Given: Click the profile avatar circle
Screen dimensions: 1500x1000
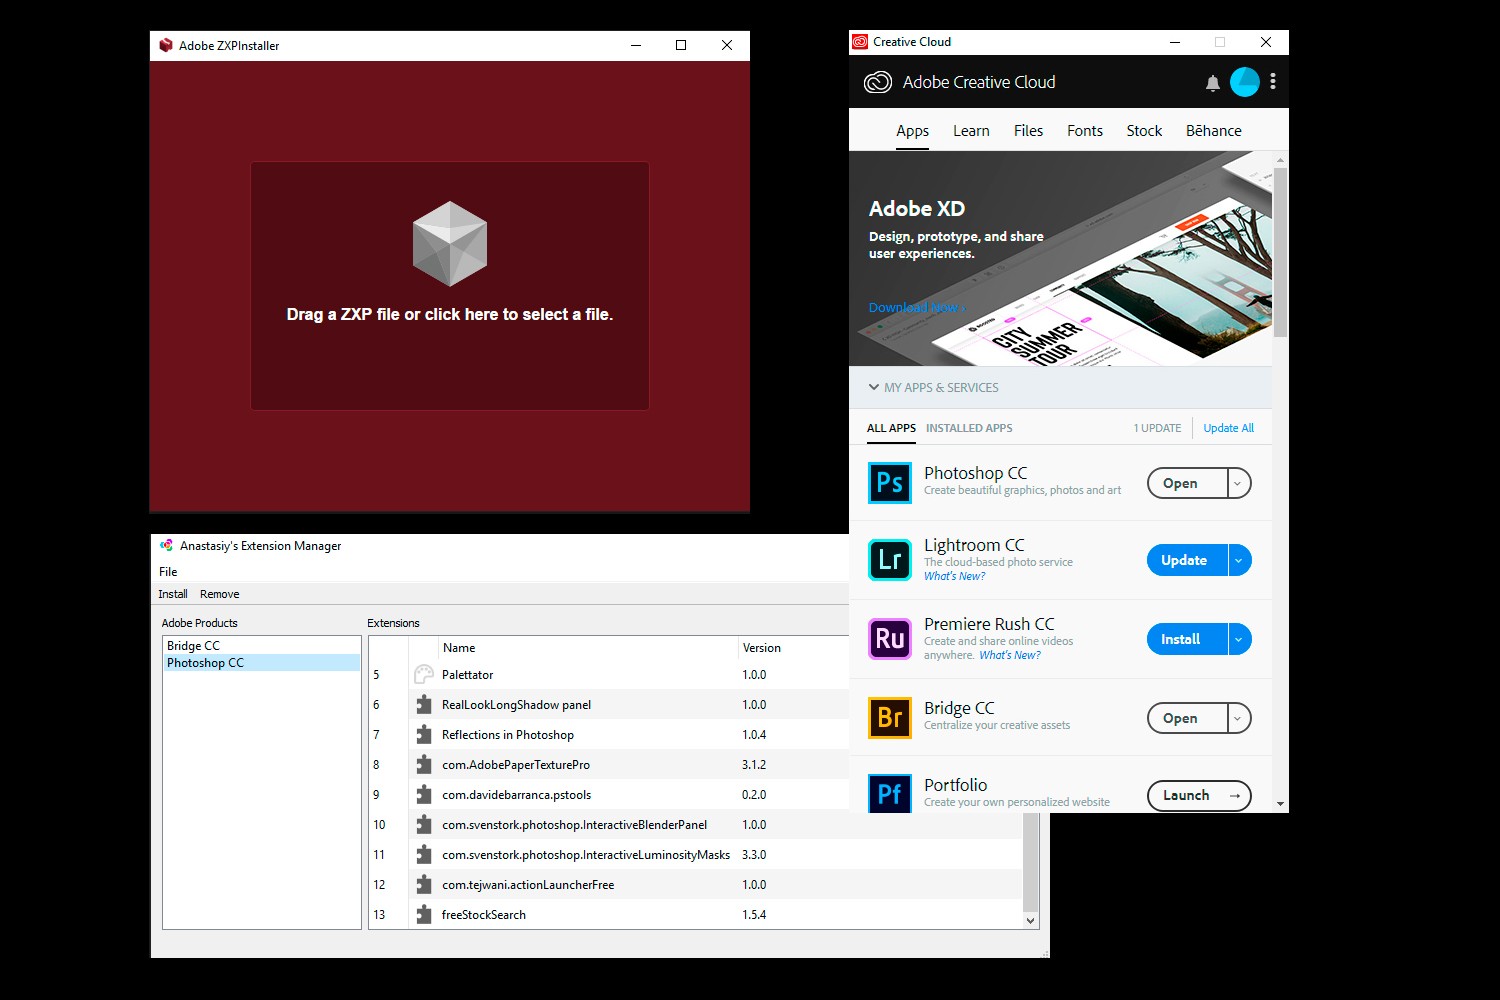Looking at the screenshot, I should point(1244,82).
